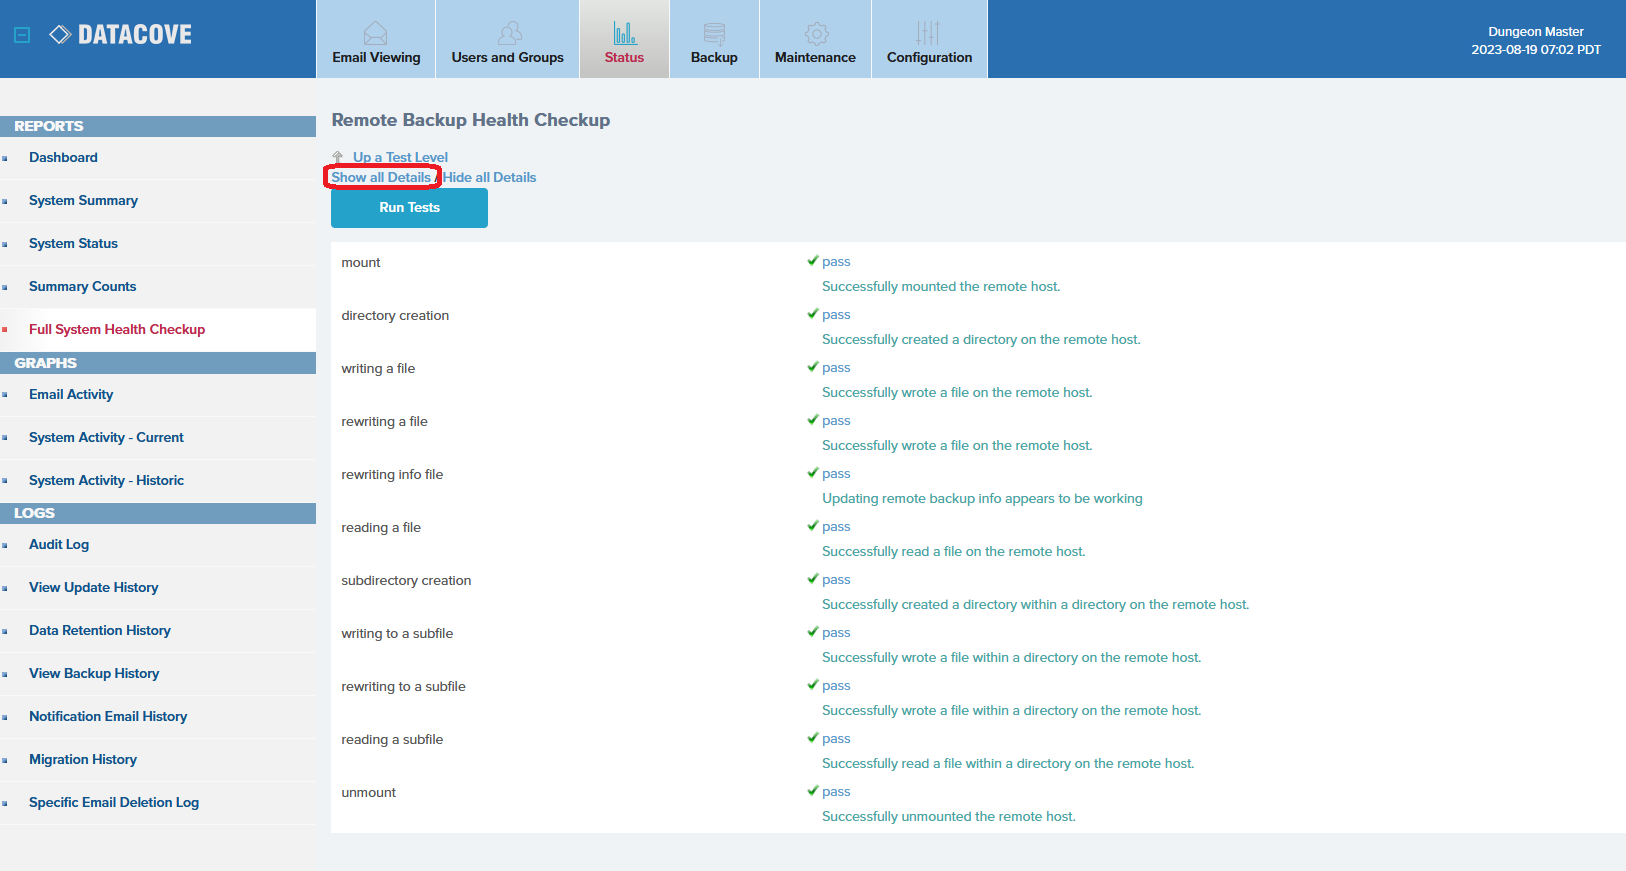Click the Backup database icon
The image size is (1626, 871).
click(714, 33)
